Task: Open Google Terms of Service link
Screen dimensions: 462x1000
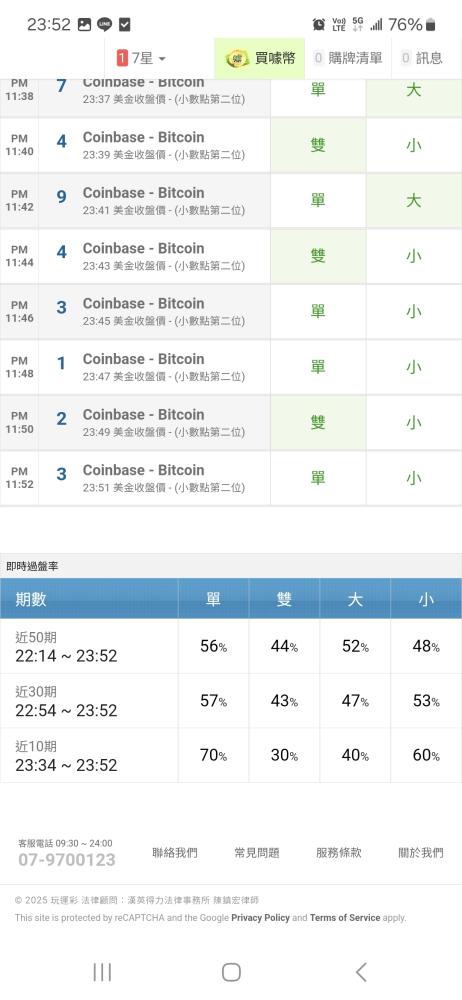Action: (x=345, y=918)
